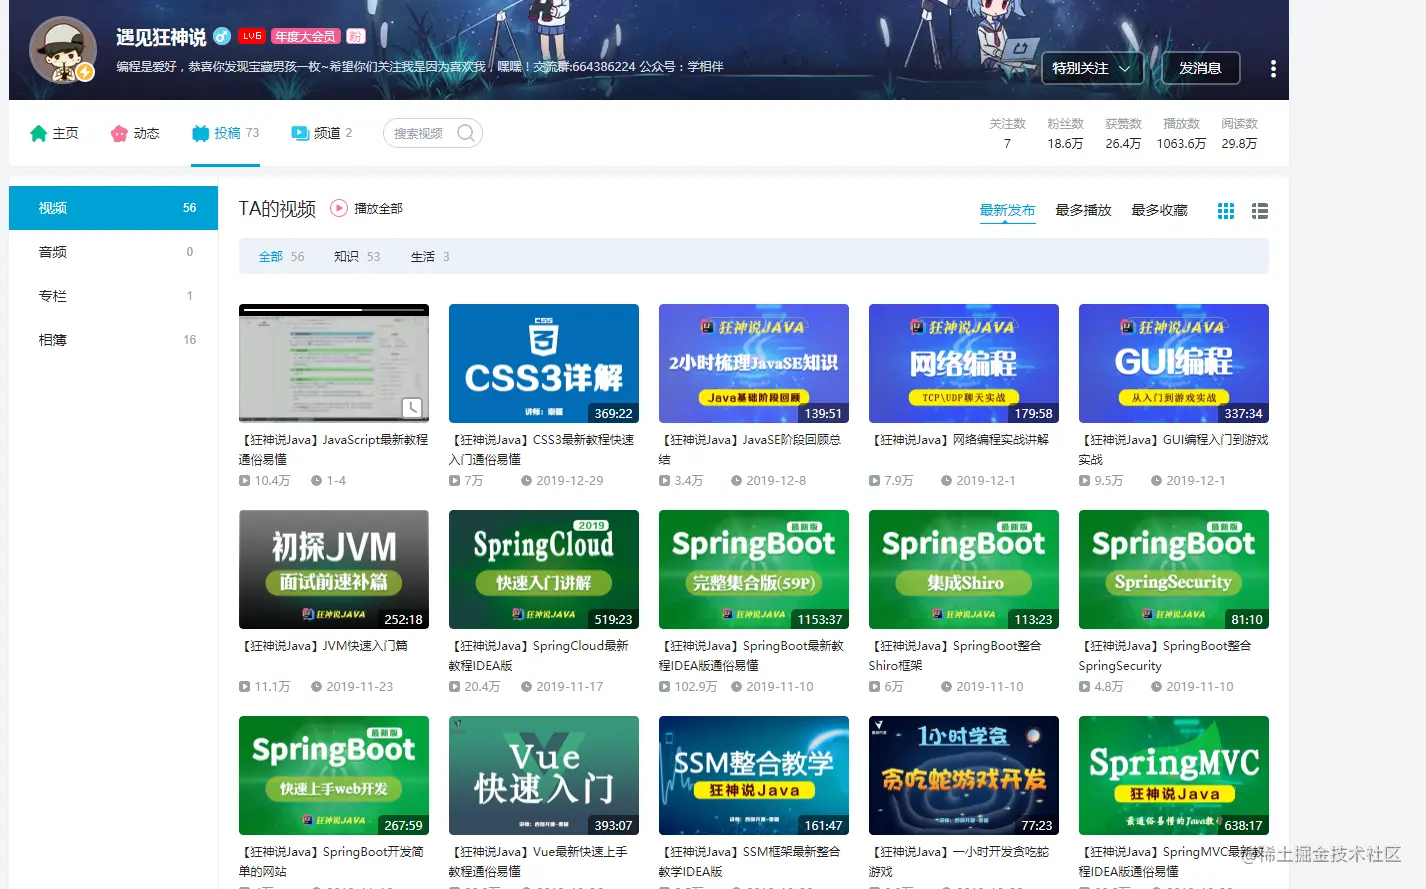The height and width of the screenshot is (889, 1426).
Task: Click username 遇见狂神说
Action: pyautogui.click(x=161, y=37)
